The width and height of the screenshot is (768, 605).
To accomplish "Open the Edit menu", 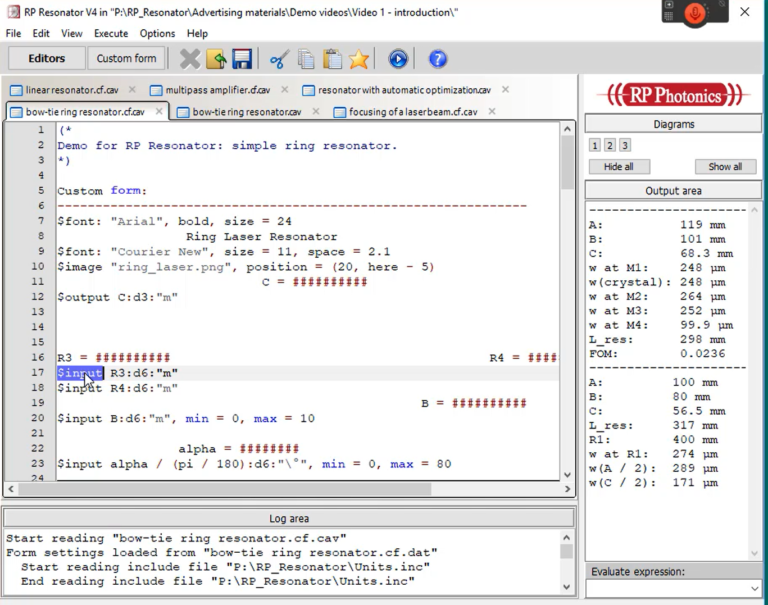I will click(x=41, y=33).
